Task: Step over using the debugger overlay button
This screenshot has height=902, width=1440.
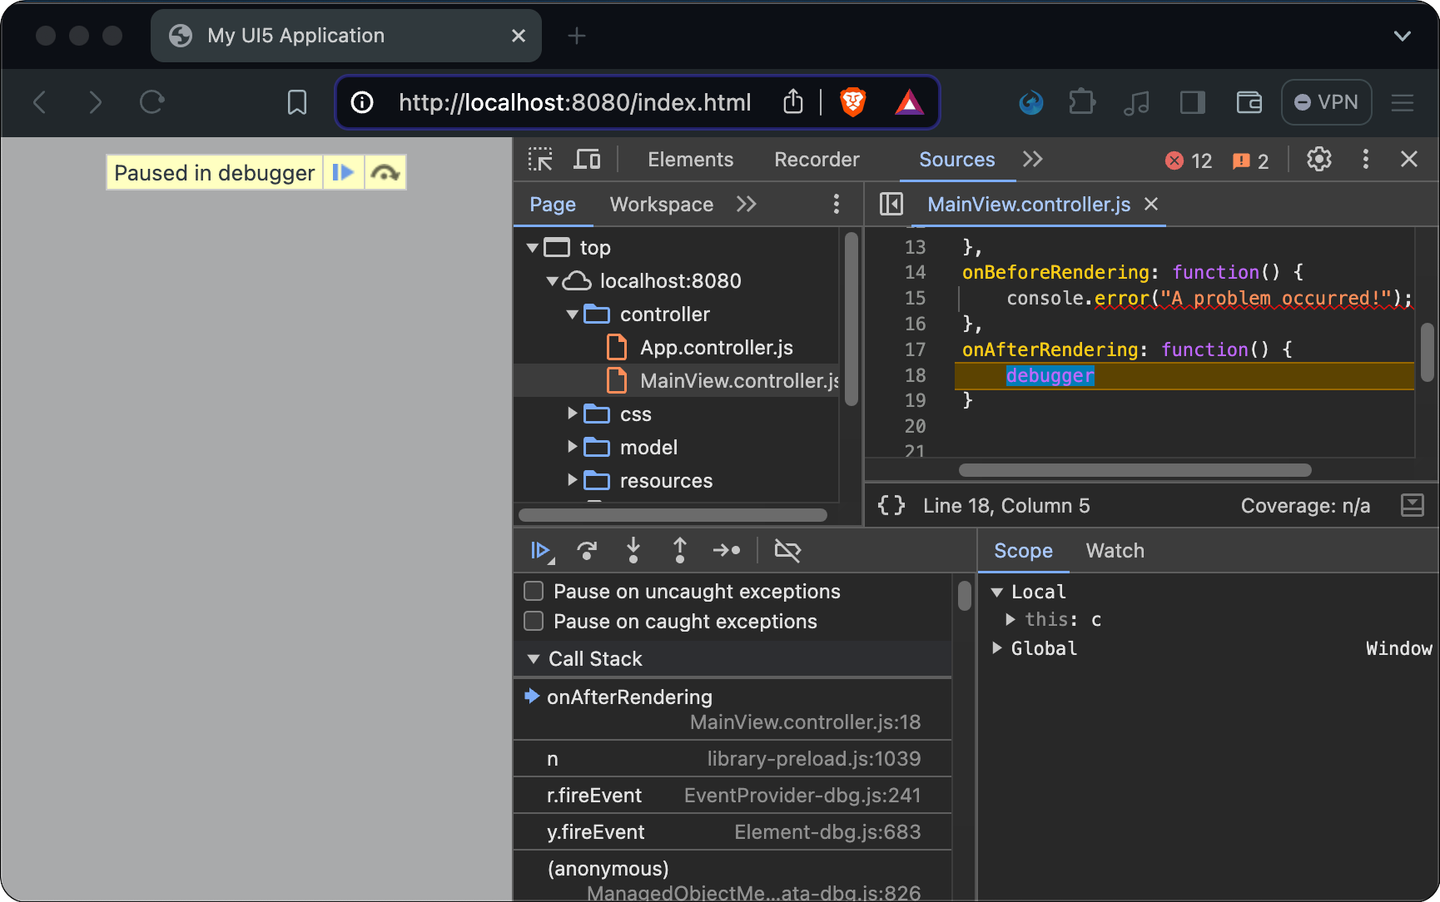Action: (x=385, y=172)
